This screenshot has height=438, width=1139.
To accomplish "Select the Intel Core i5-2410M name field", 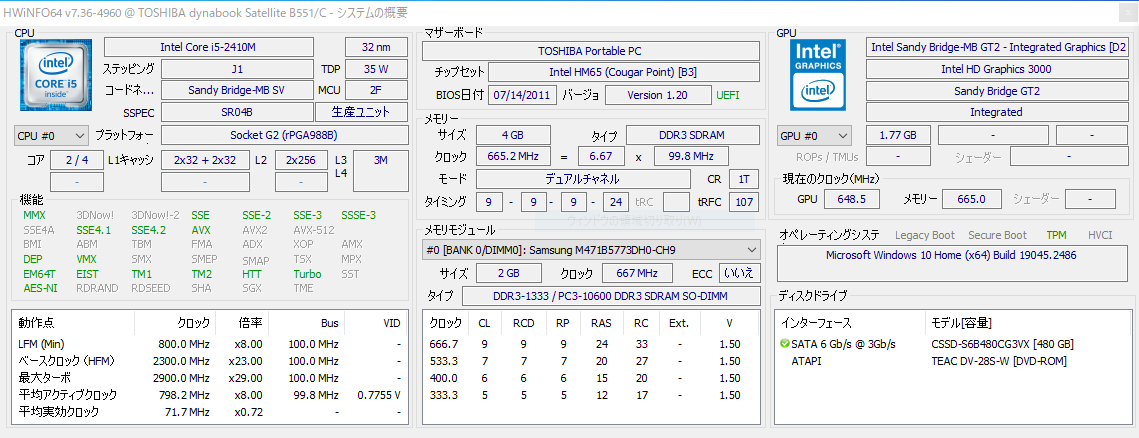I will 208,47.
